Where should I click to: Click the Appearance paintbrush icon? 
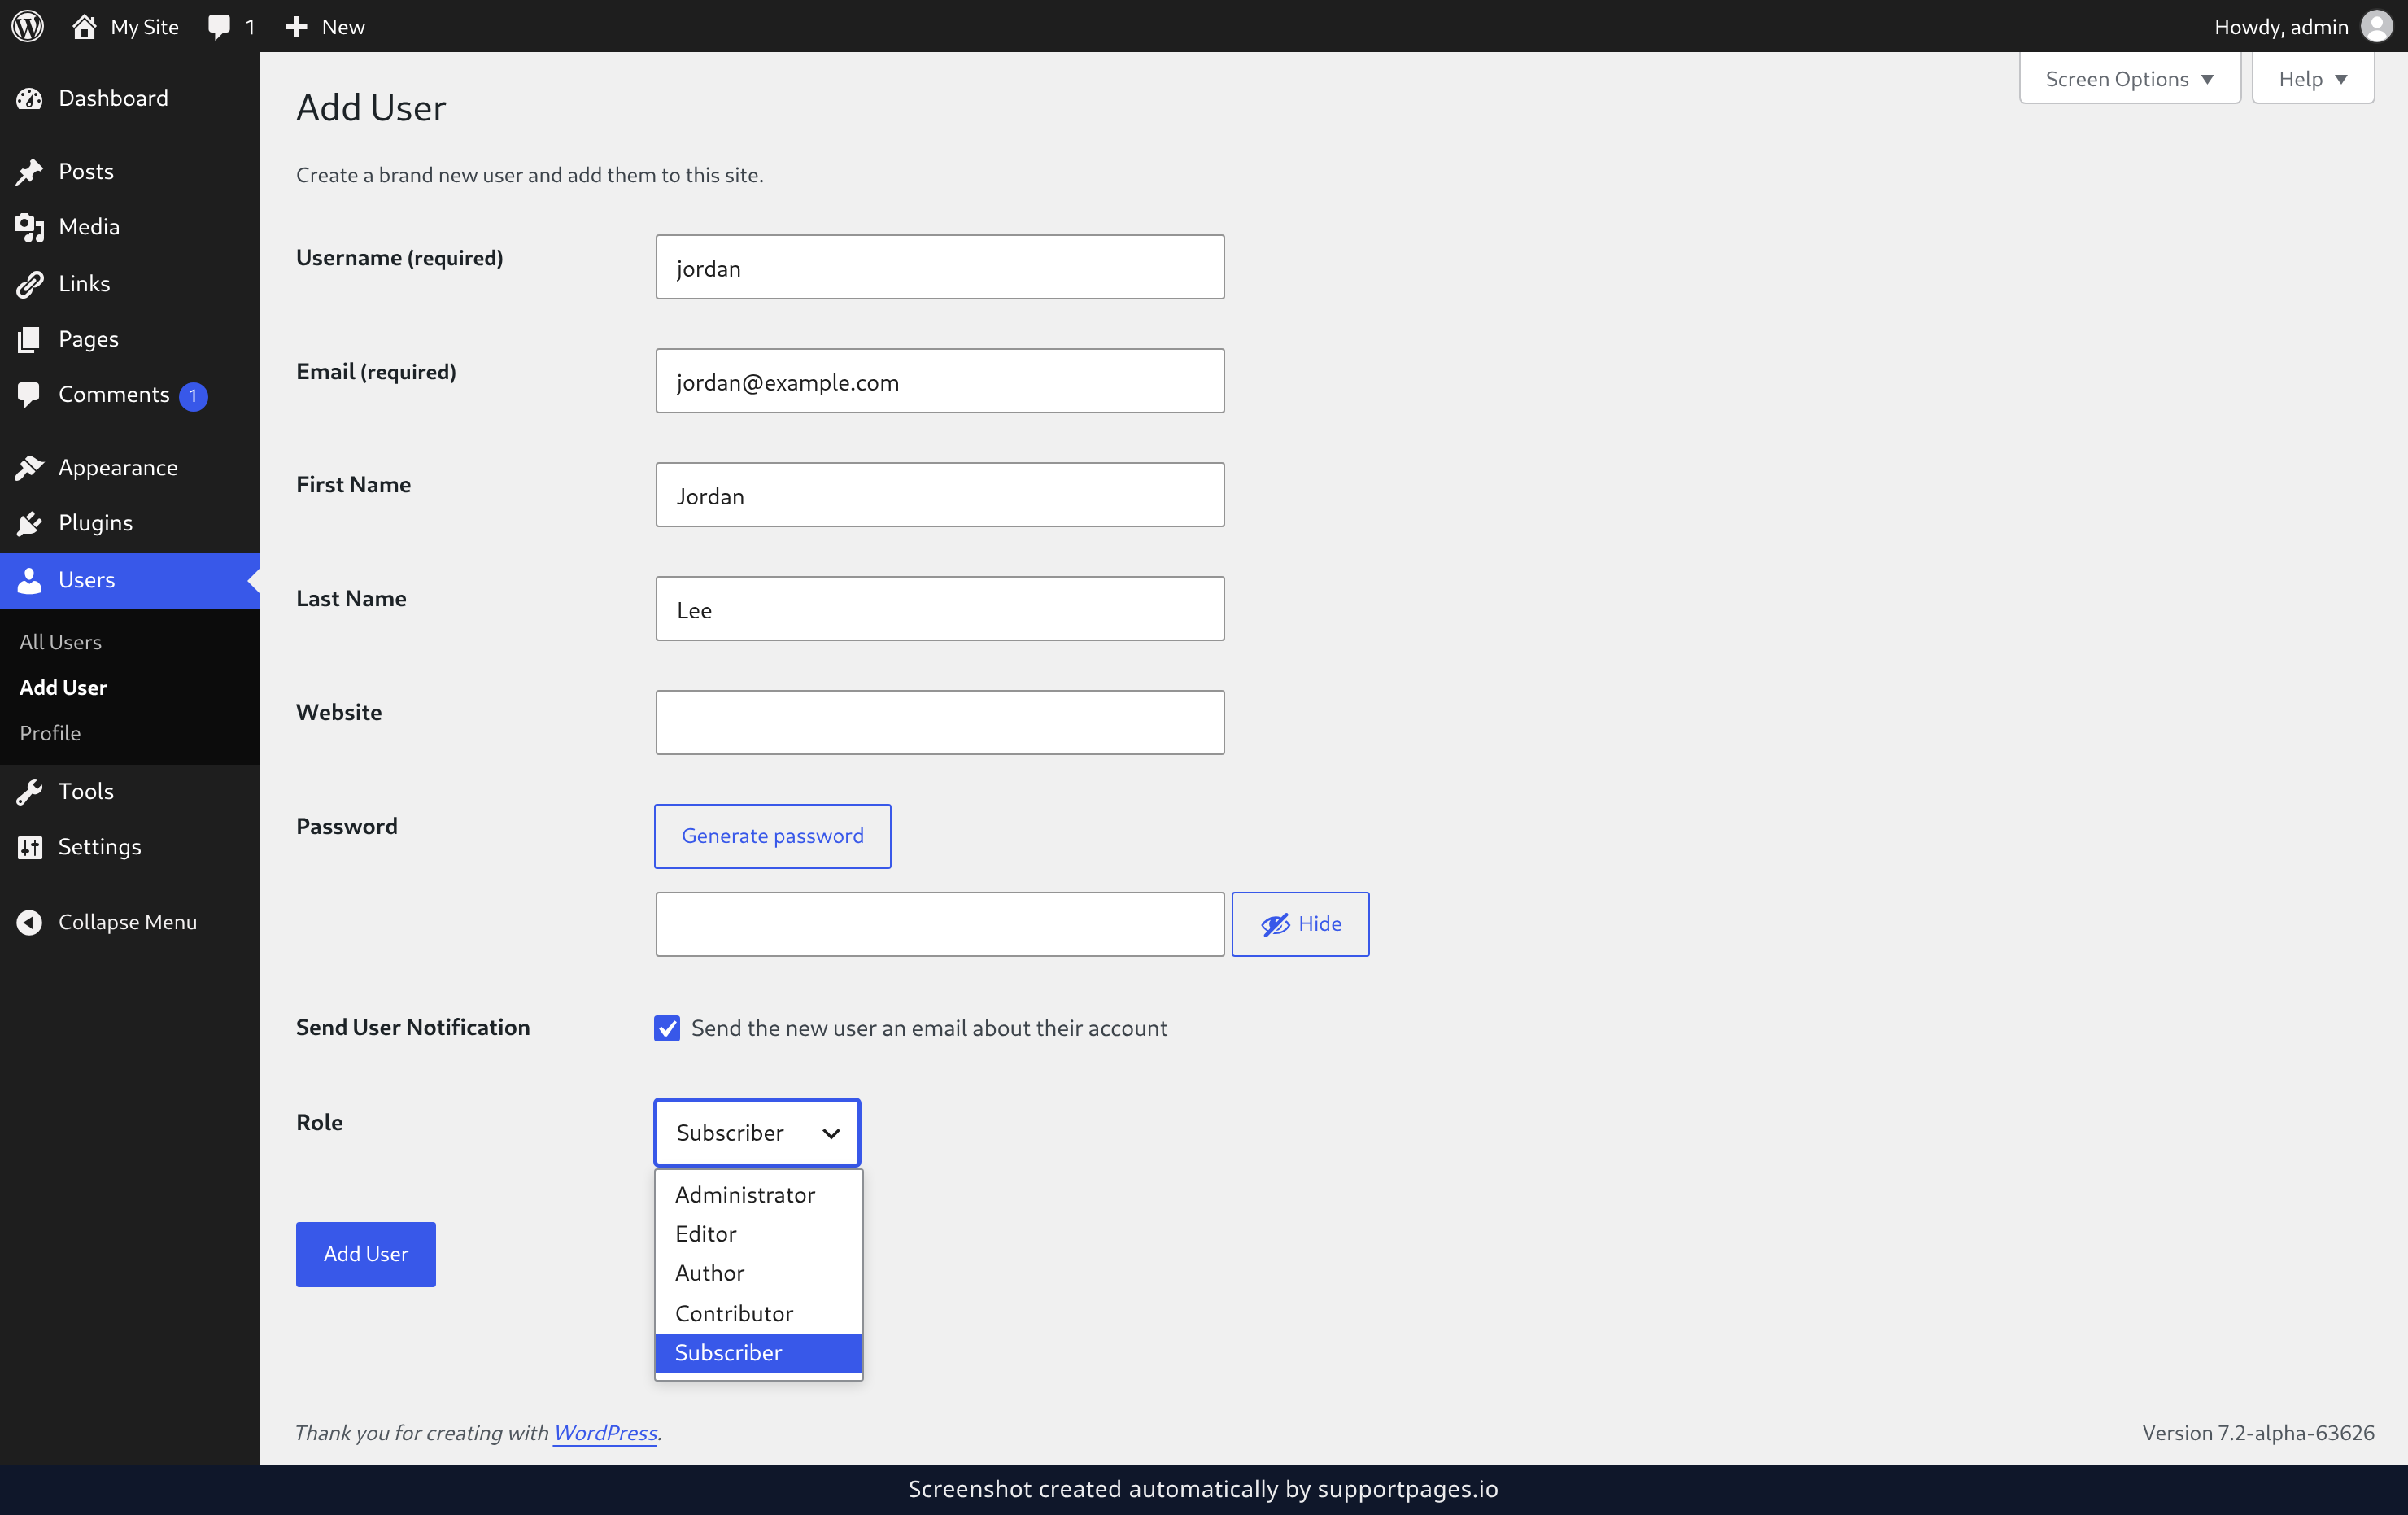point(29,467)
